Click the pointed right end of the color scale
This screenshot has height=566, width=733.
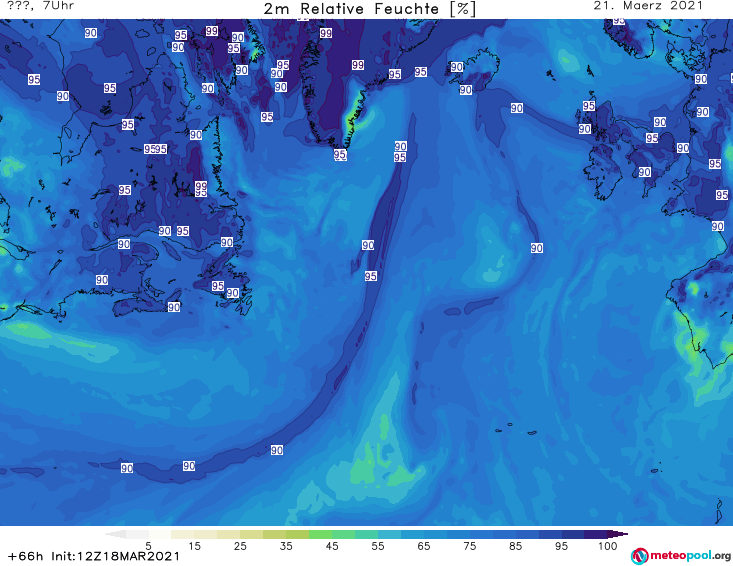point(618,534)
